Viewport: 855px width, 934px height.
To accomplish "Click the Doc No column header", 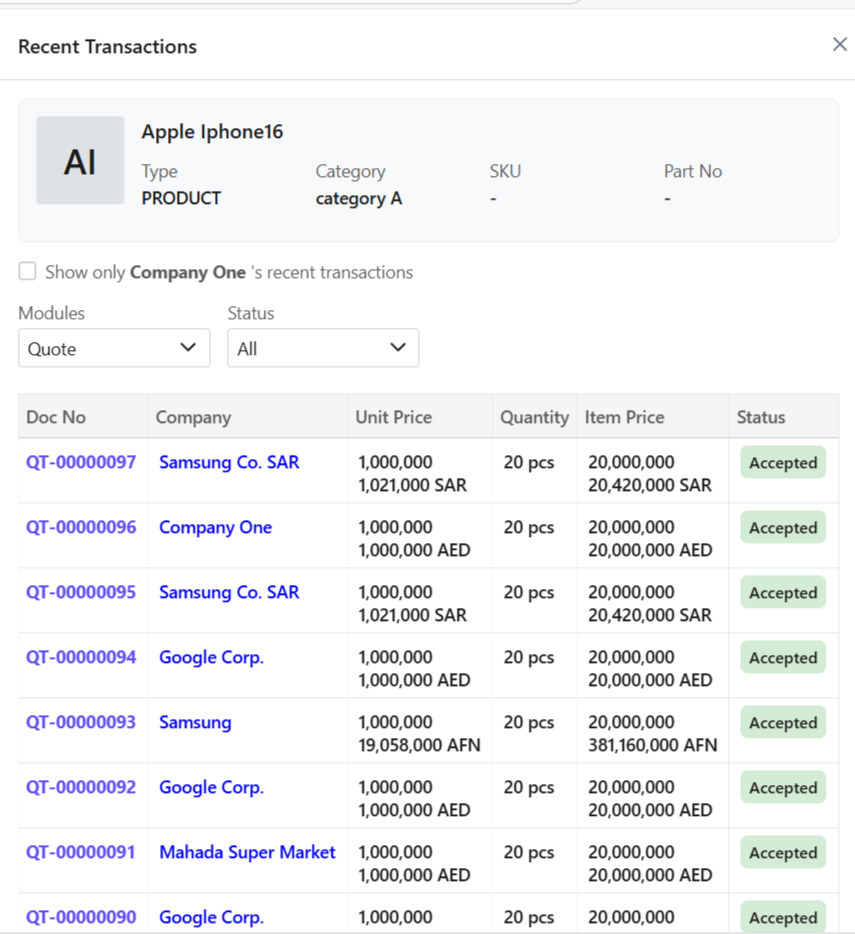I will click(56, 417).
